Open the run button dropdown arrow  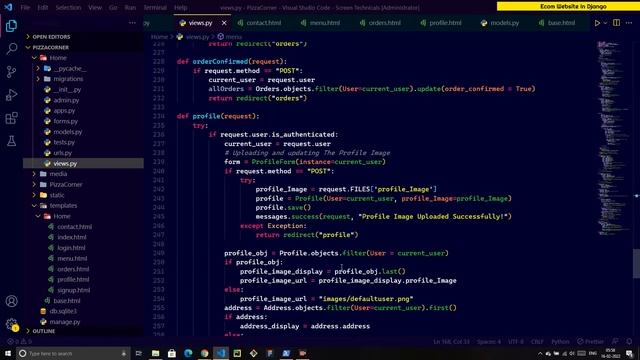[605, 23]
